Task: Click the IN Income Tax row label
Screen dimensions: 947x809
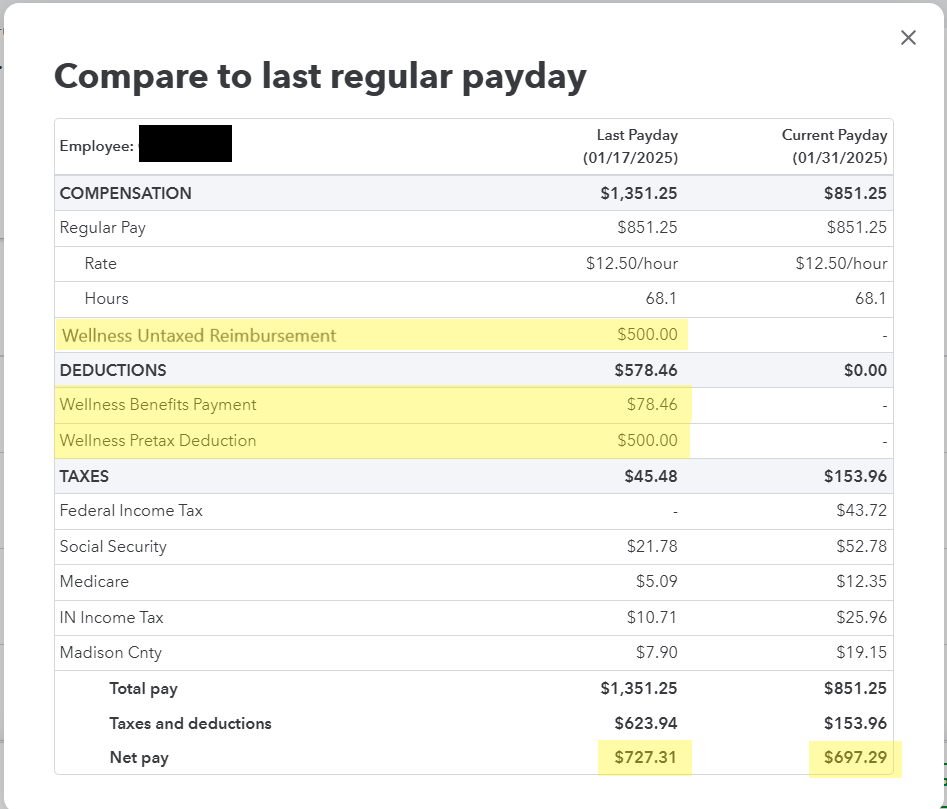Action: [x=111, y=617]
